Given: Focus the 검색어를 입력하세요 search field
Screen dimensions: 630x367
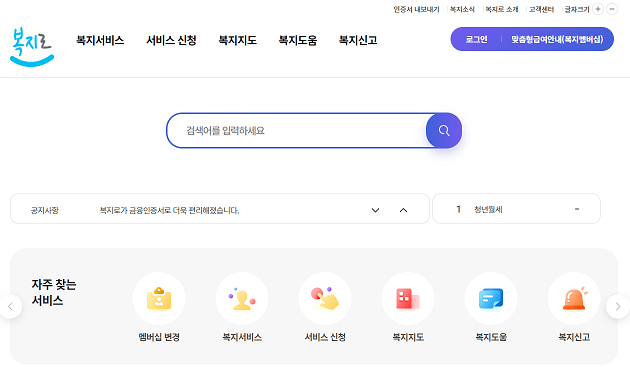Looking at the screenshot, I should pos(297,131).
